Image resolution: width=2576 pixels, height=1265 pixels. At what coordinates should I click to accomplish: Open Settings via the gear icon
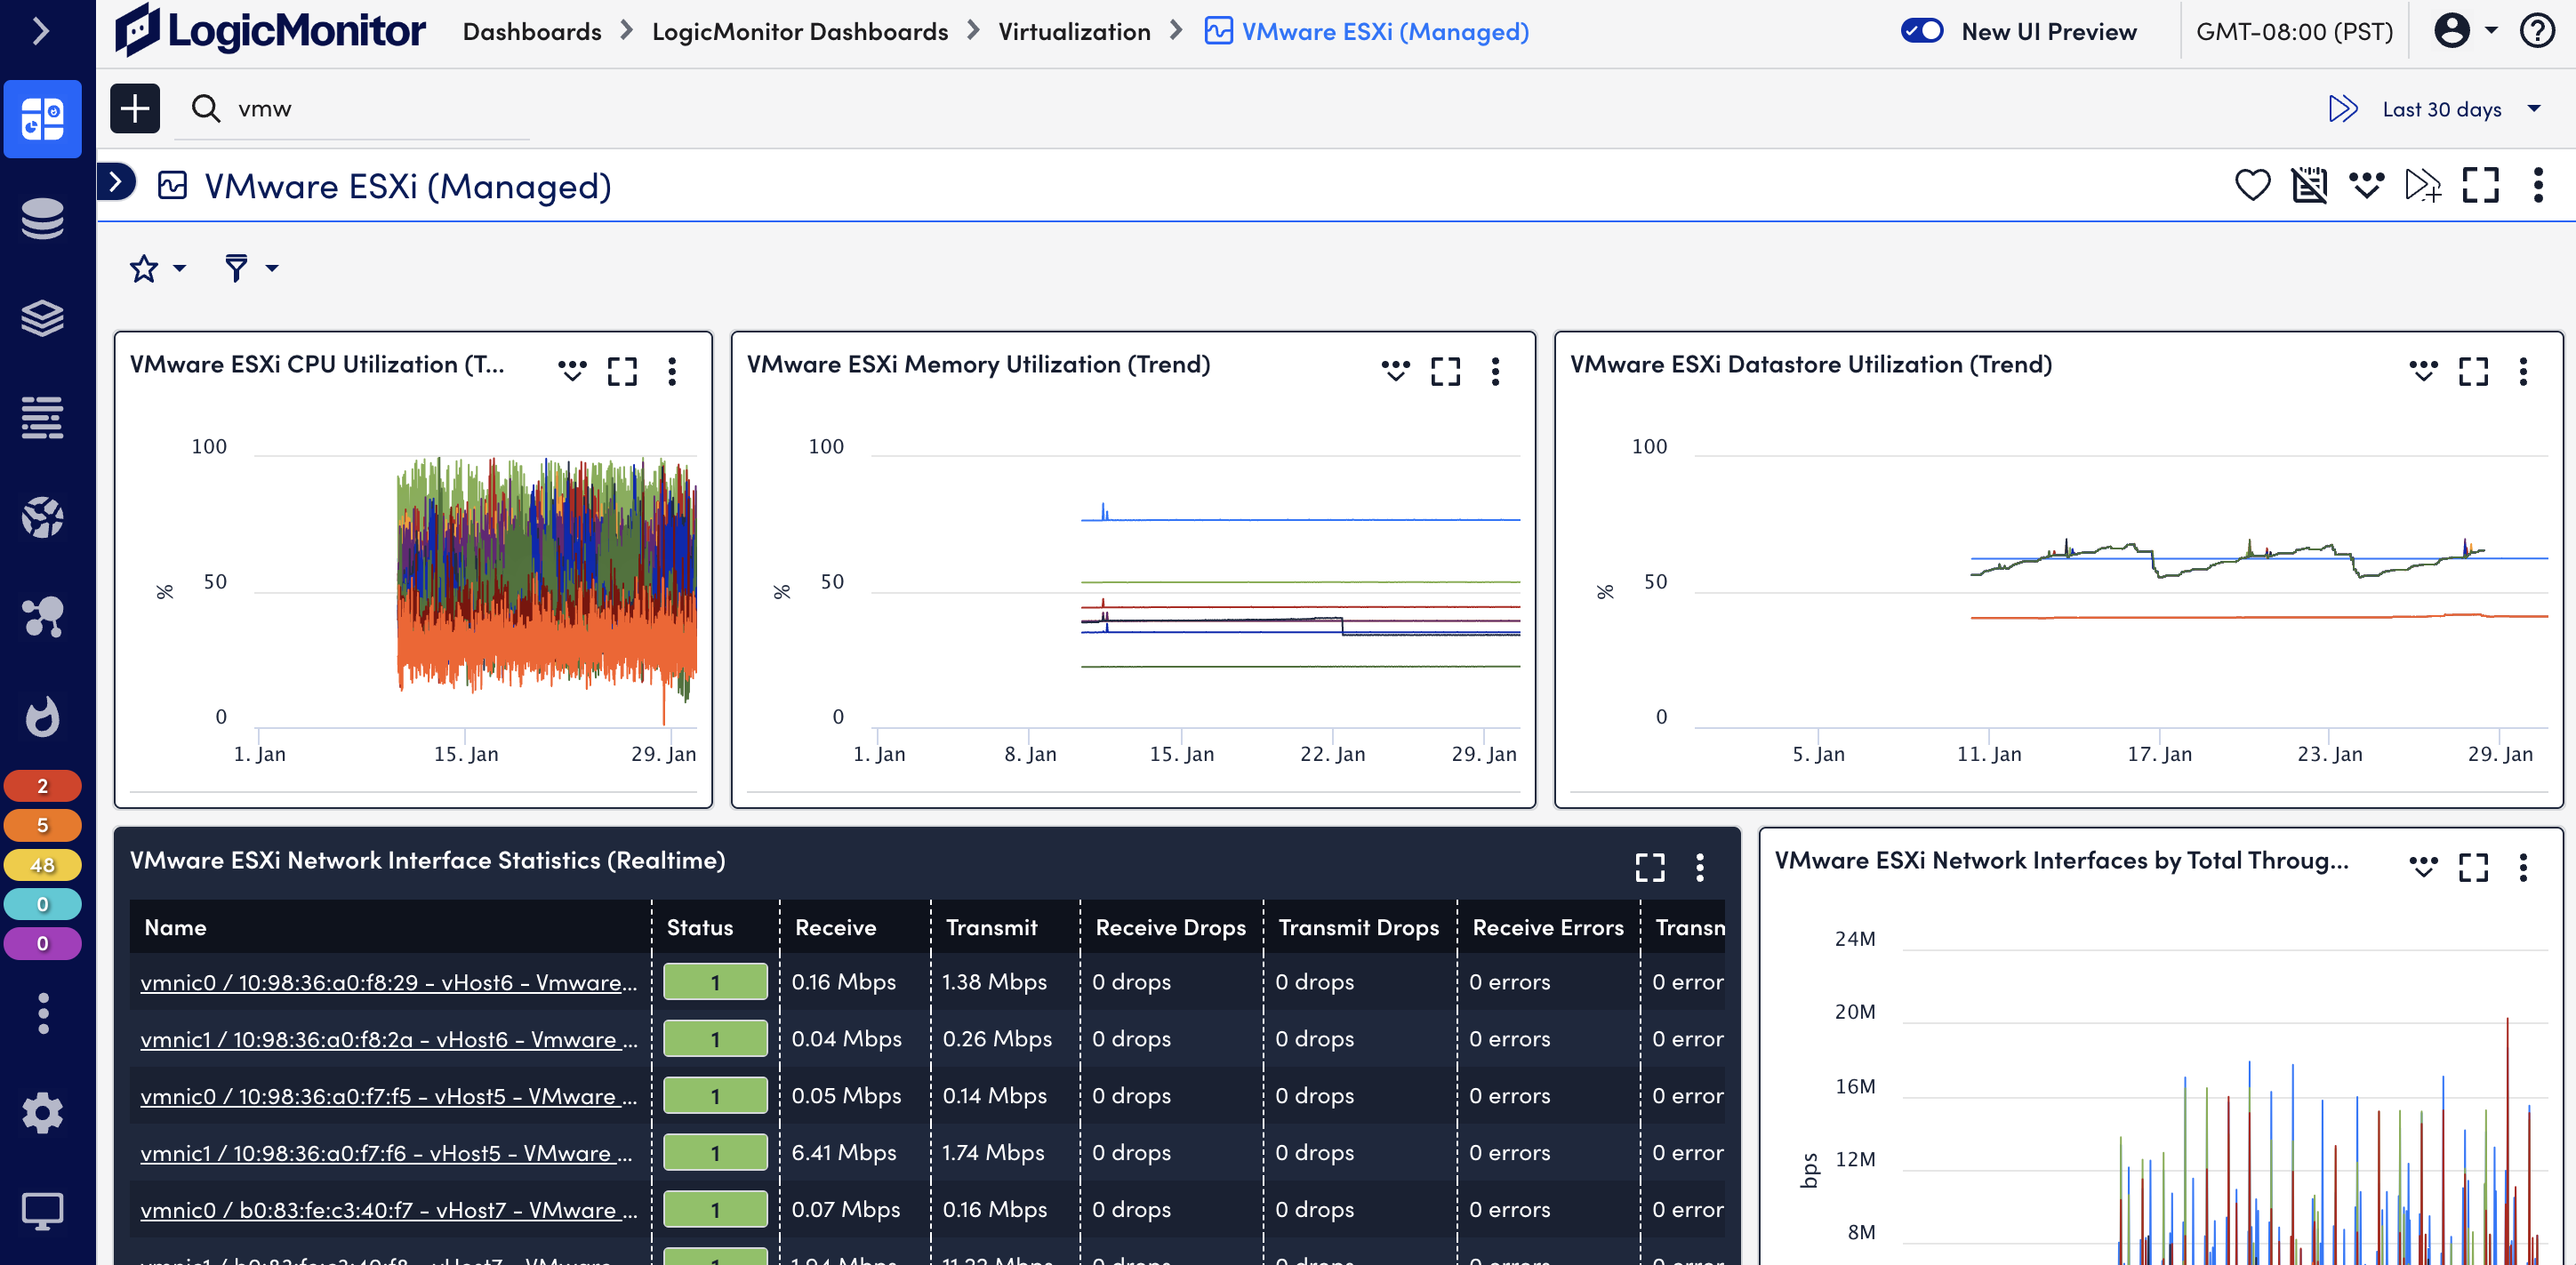coord(43,1112)
